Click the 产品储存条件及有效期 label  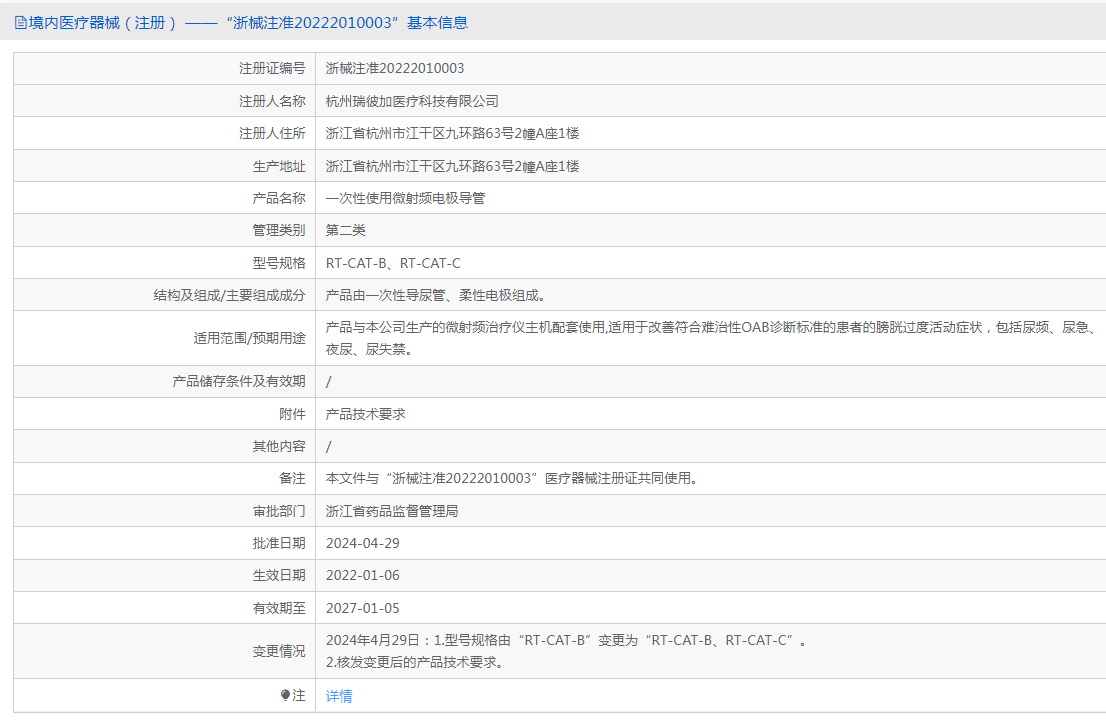click(x=238, y=381)
